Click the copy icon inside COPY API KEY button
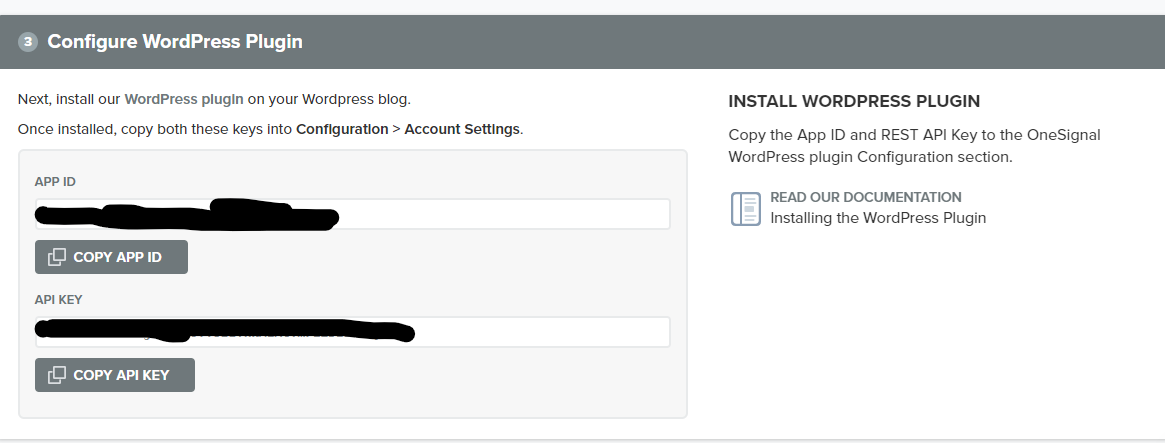The height and width of the screenshot is (443, 1165). (x=56, y=375)
